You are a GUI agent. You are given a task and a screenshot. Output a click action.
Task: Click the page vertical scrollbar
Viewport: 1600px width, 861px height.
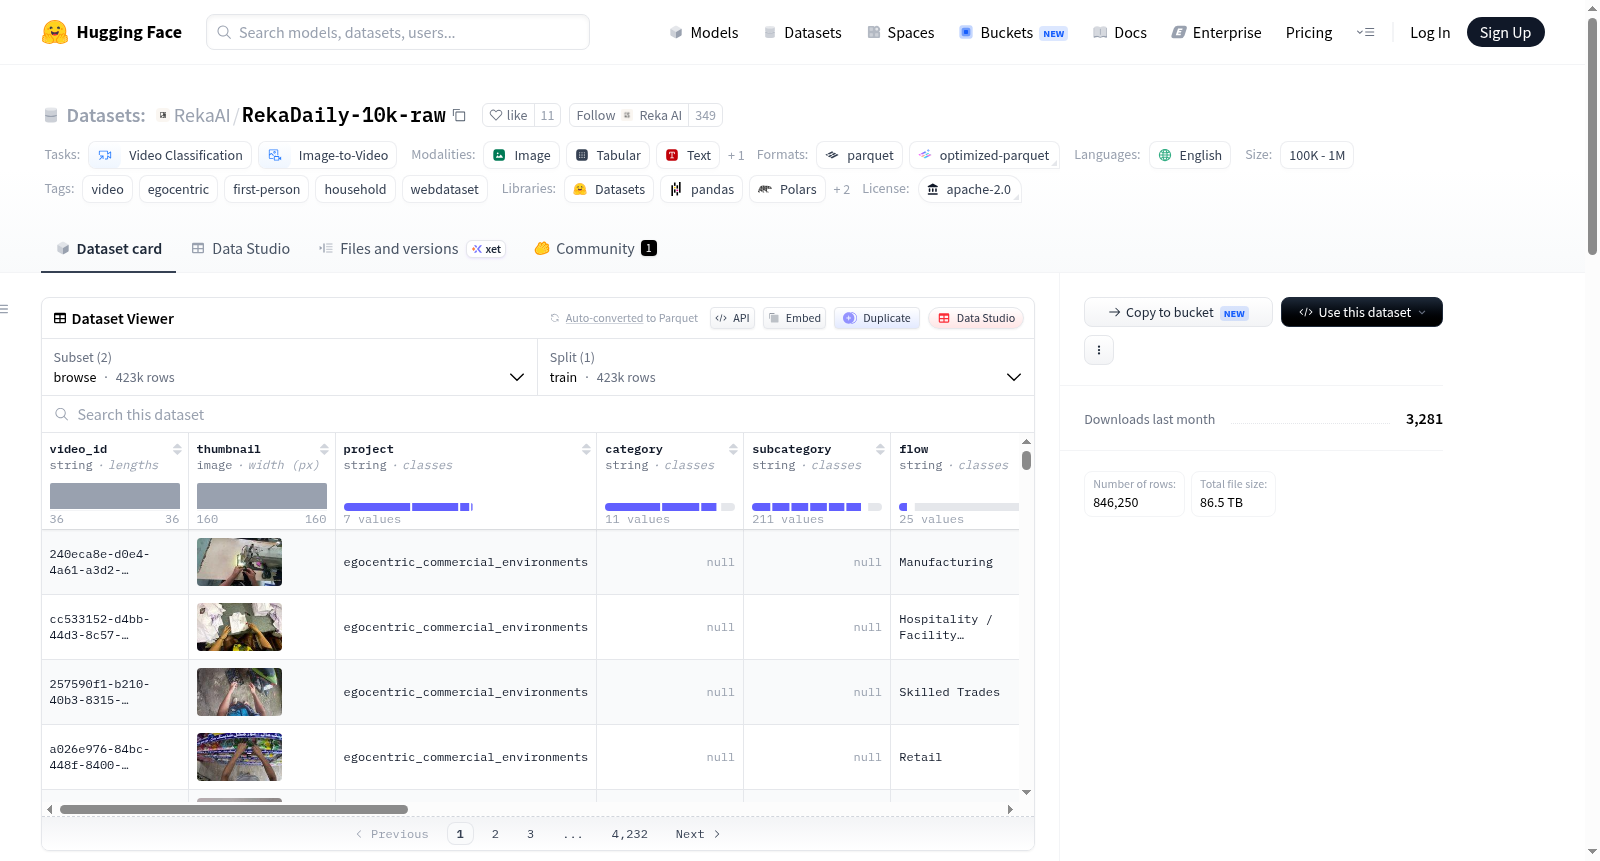pos(1592,137)
